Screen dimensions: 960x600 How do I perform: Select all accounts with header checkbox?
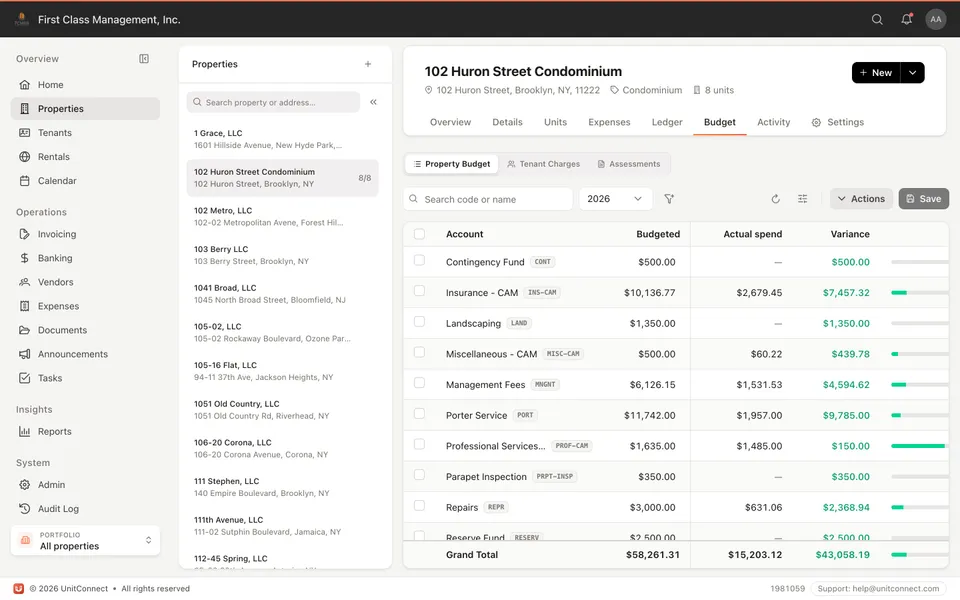(x=419, y=234)
